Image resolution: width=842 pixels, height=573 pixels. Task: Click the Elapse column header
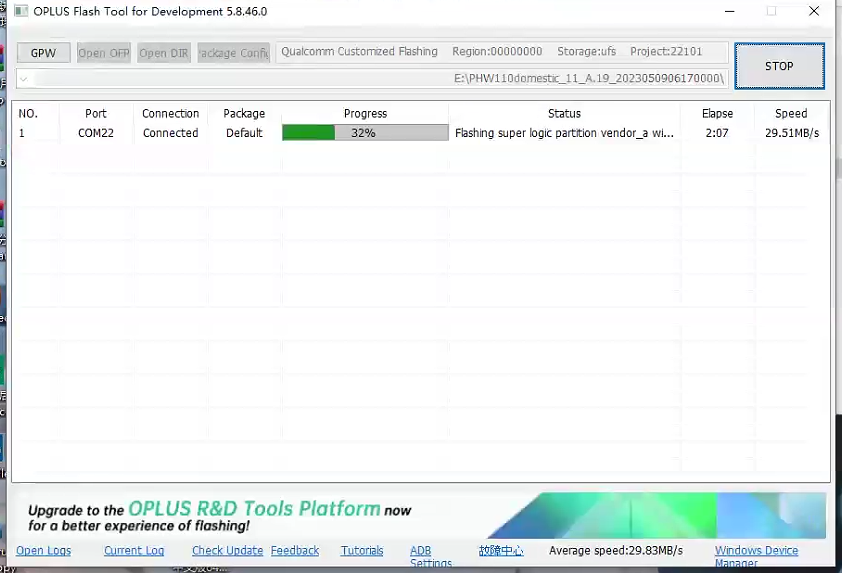[x=717, y=113]
